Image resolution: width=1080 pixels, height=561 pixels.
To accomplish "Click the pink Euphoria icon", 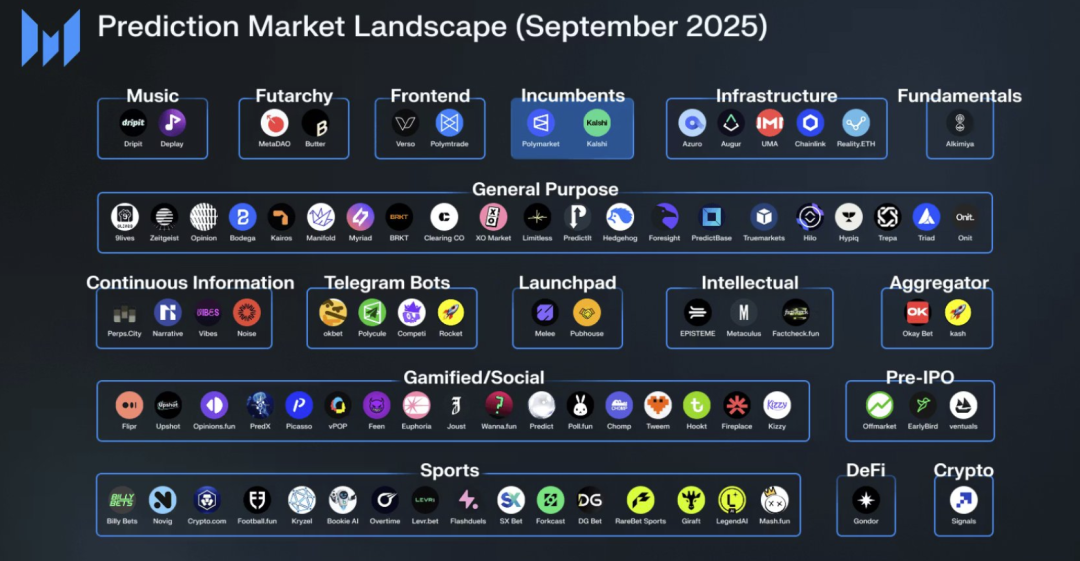I will point(416,405).
